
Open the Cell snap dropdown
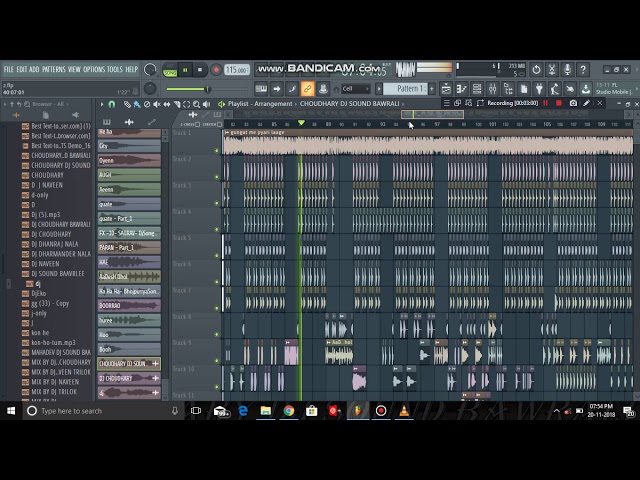click(356, 89)
